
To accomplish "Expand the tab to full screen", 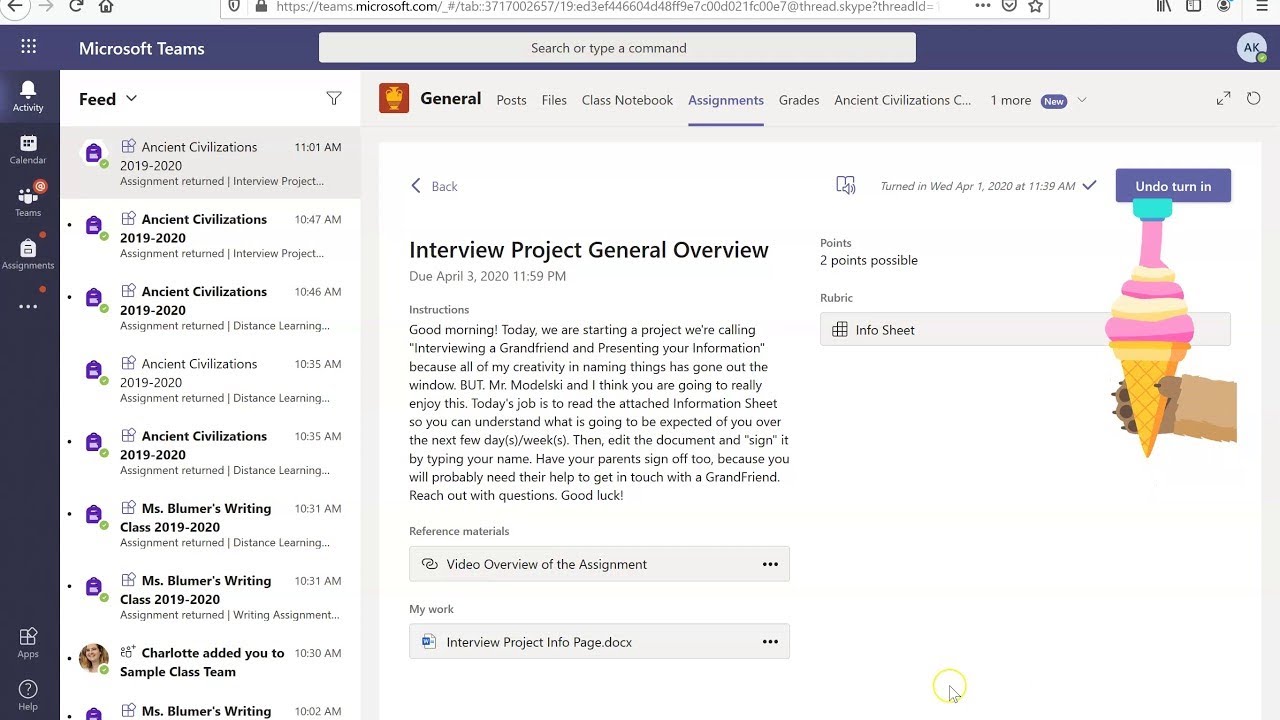I will tap(1223, 98).
